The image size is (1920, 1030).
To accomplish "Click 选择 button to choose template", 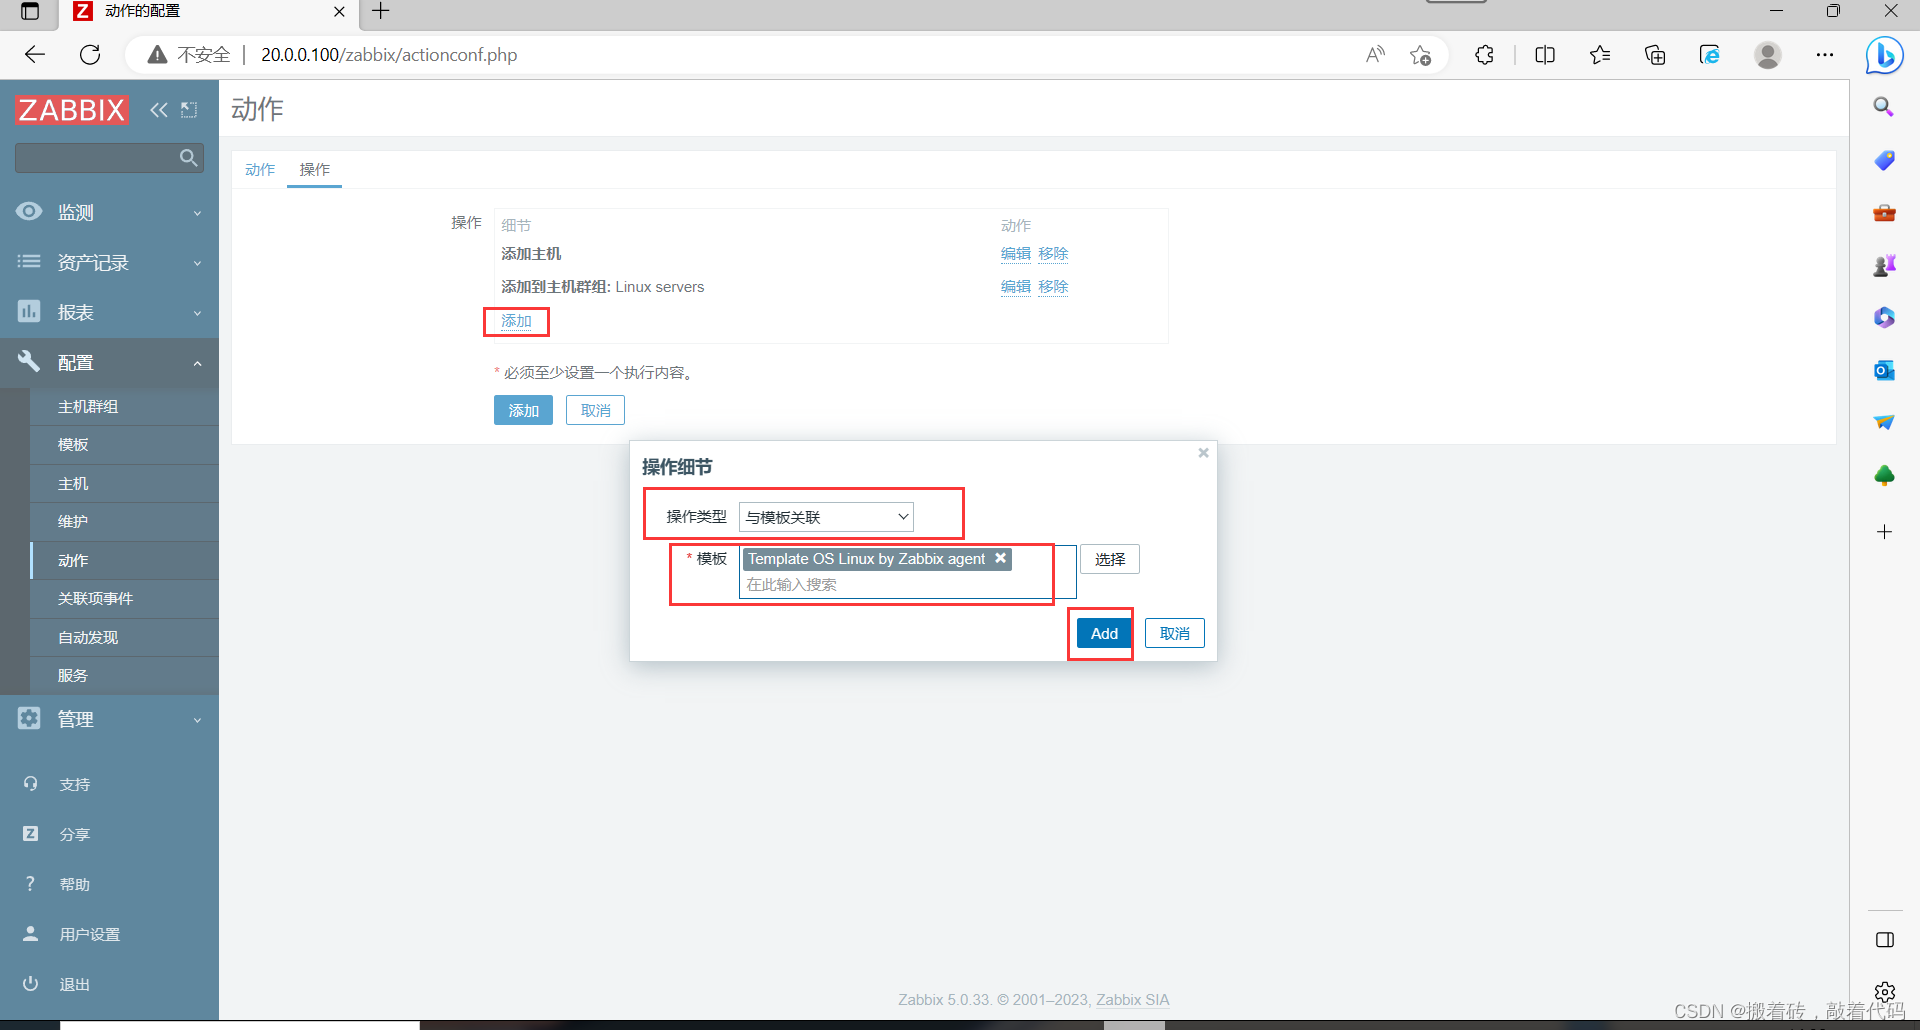I will tap(1110, 559).
